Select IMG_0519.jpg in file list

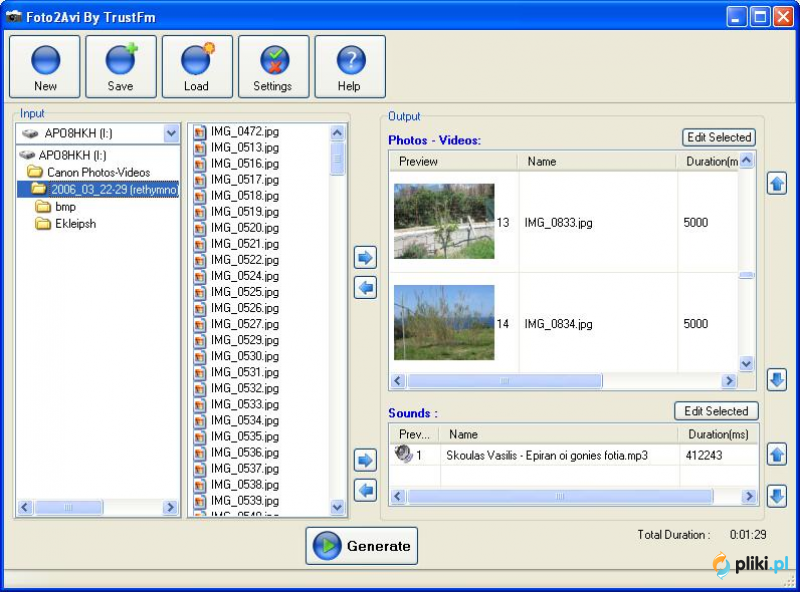click(x=245, y=212)
